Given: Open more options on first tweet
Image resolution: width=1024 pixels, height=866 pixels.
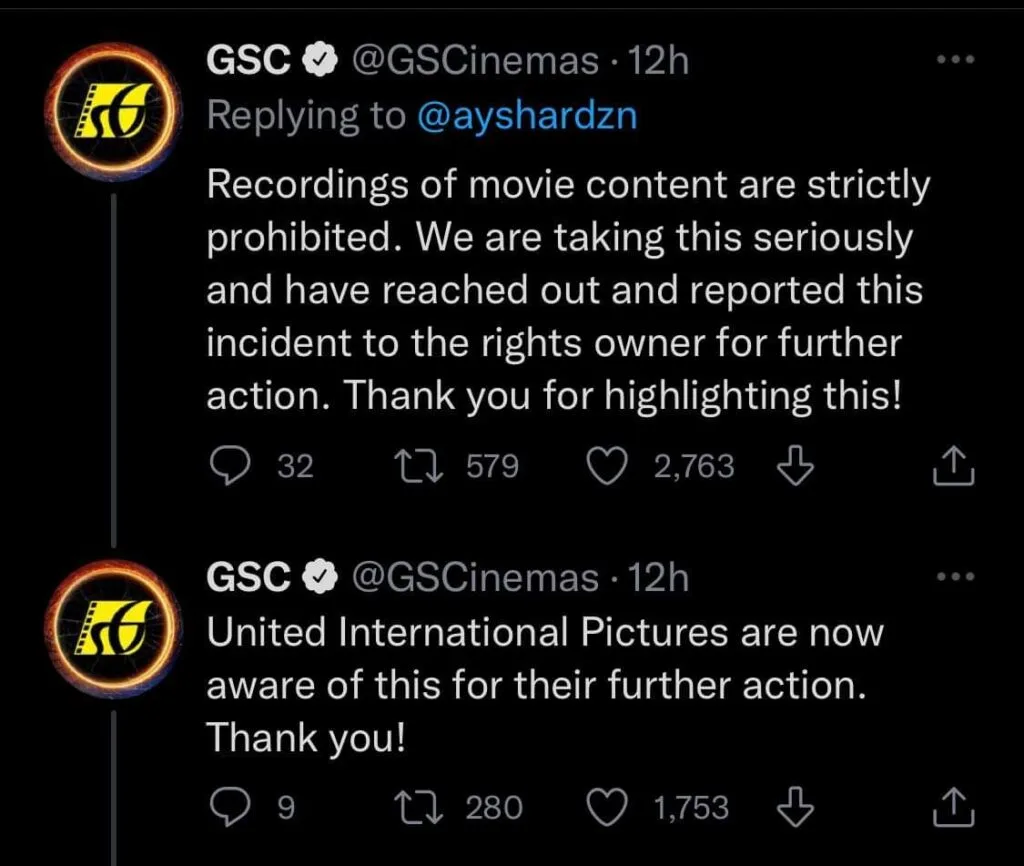Looking at the screenshot, I should click(x=953, y=60).
